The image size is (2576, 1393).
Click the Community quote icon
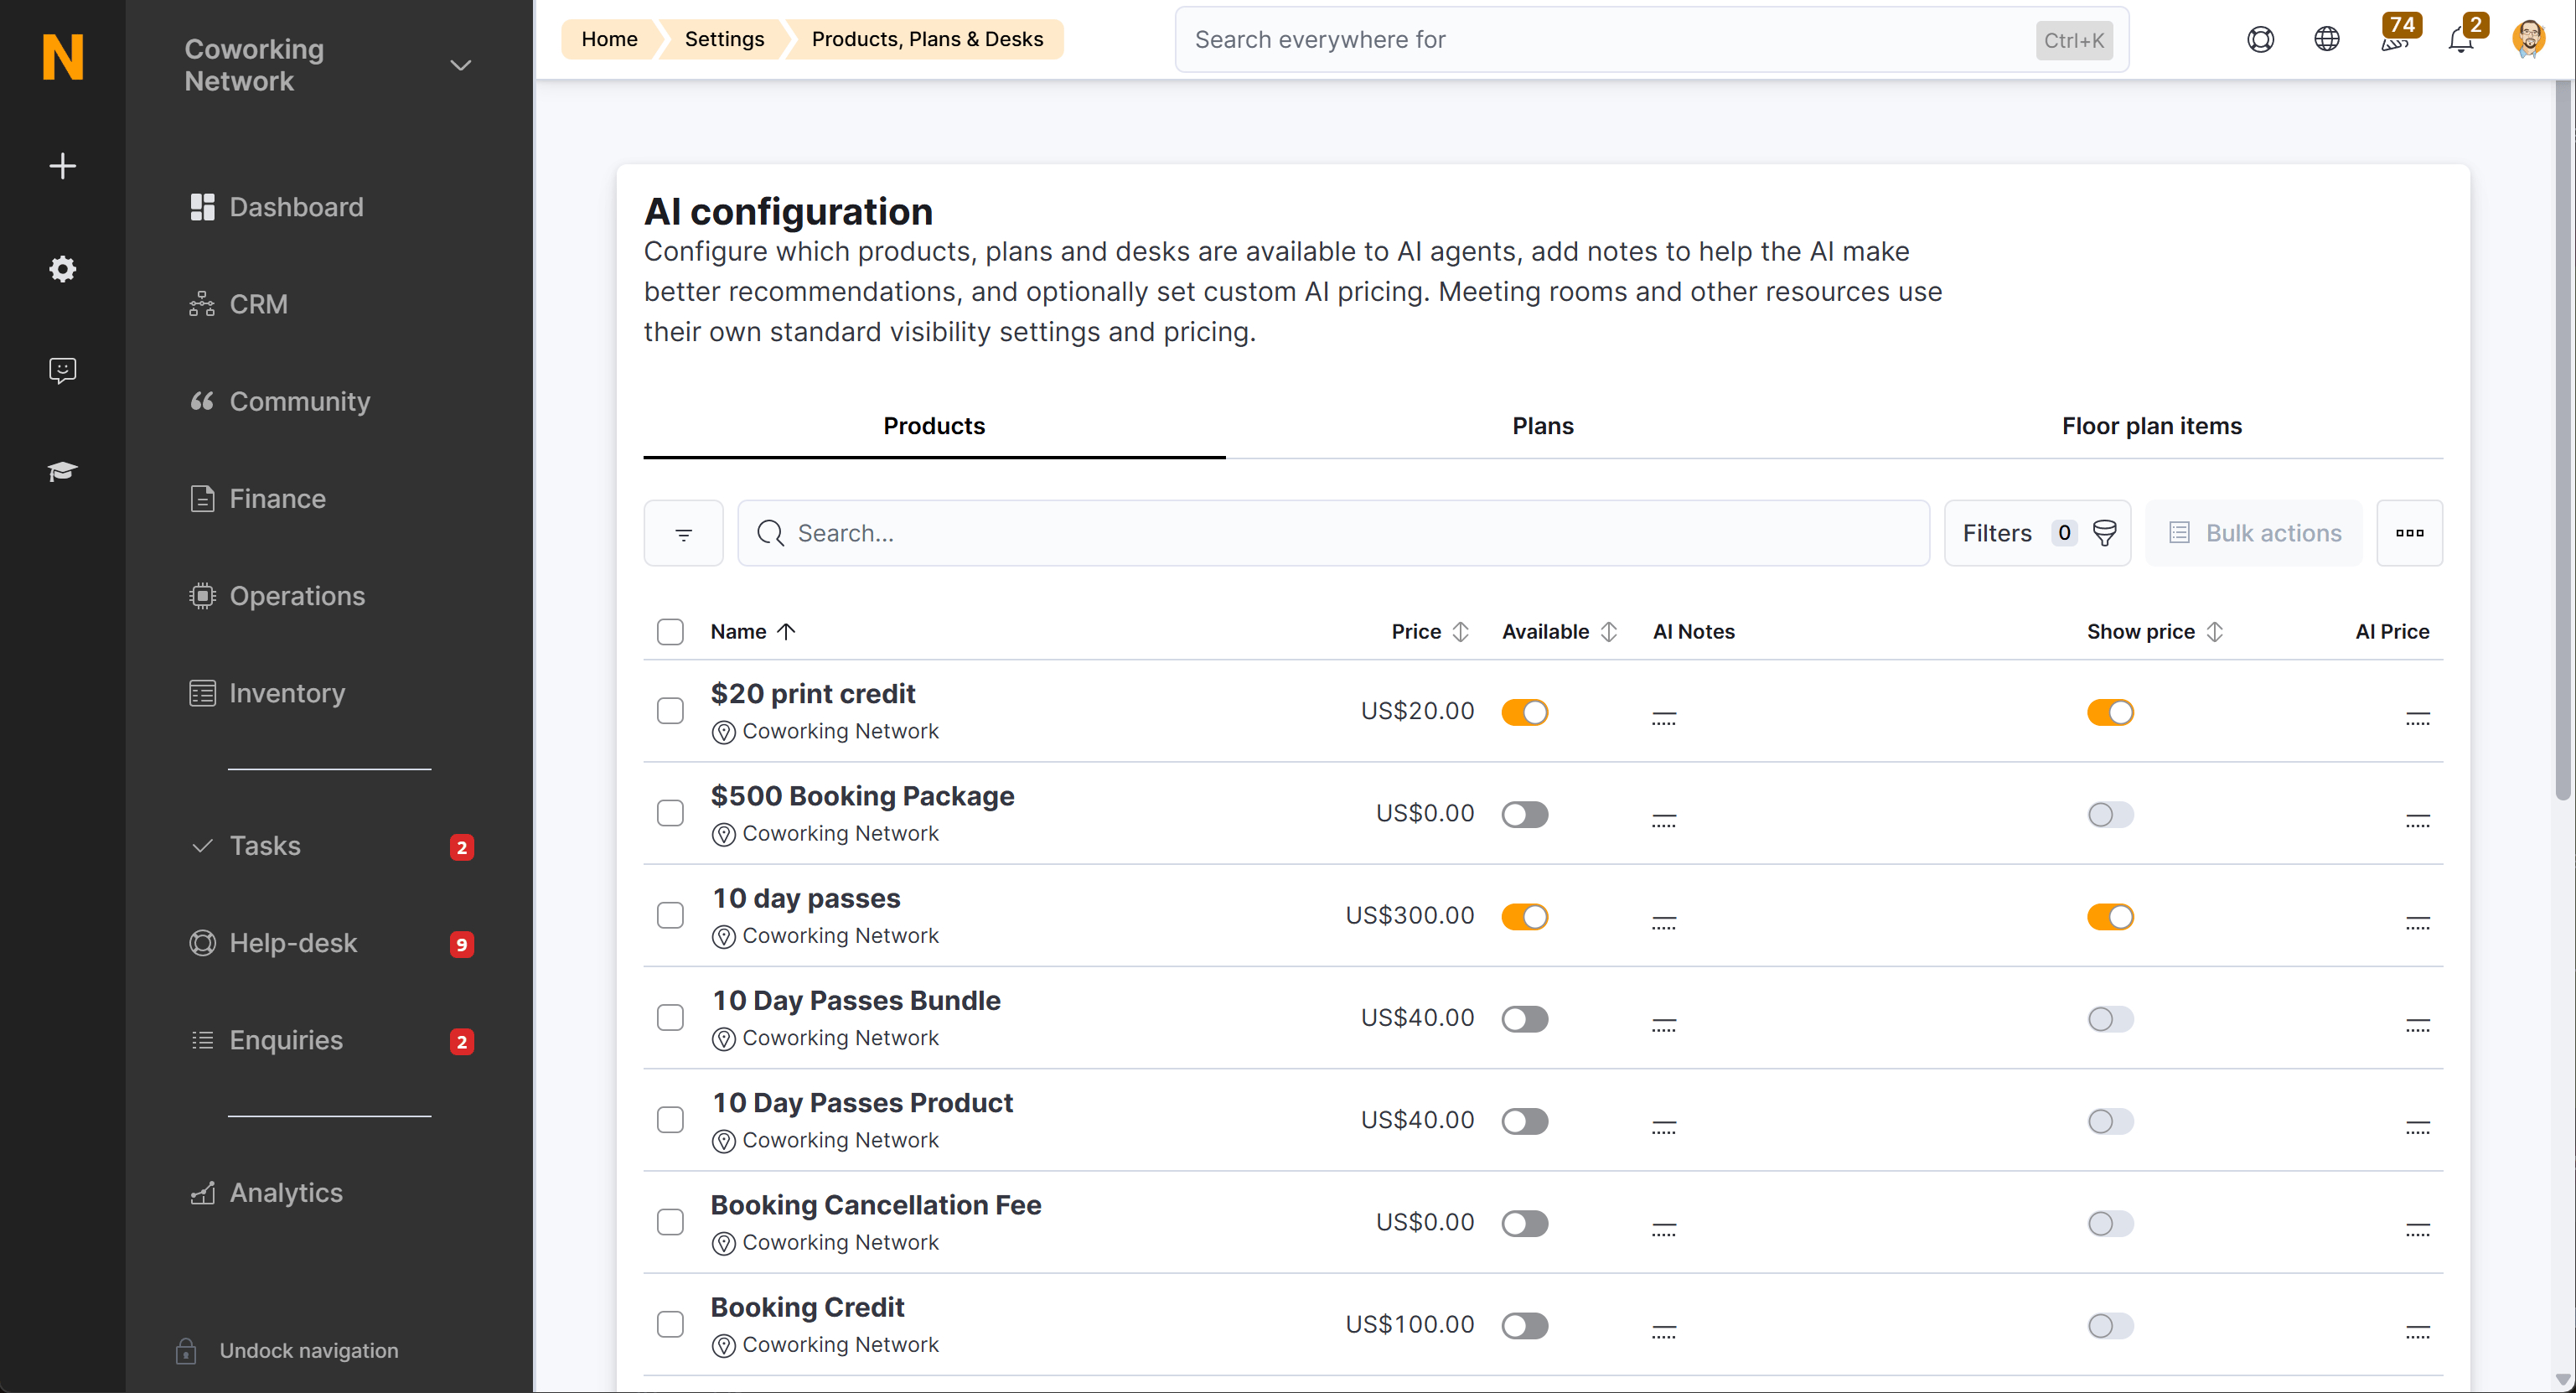pyautogui.click(x=202, y=401)
